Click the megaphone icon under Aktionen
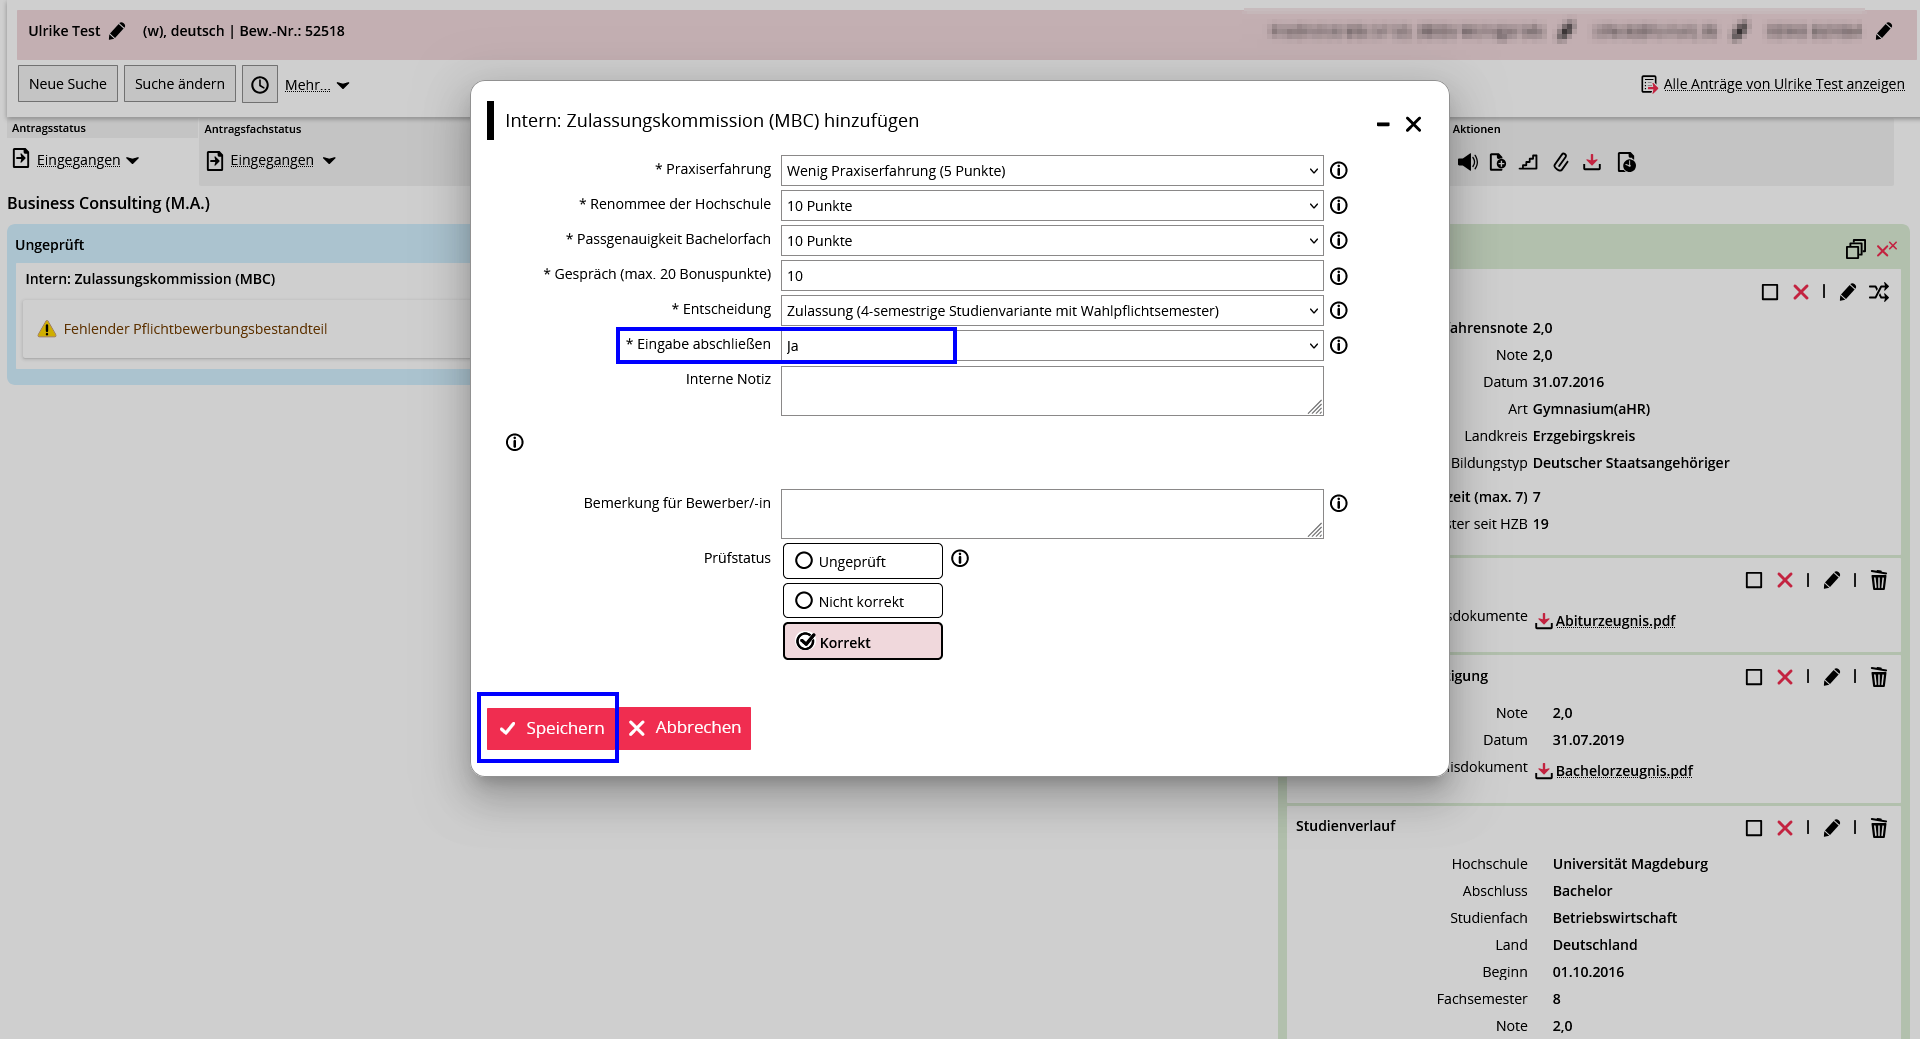This screenshot has width=1920, height=1039. pyautogui.click(x=1467, y=163)
